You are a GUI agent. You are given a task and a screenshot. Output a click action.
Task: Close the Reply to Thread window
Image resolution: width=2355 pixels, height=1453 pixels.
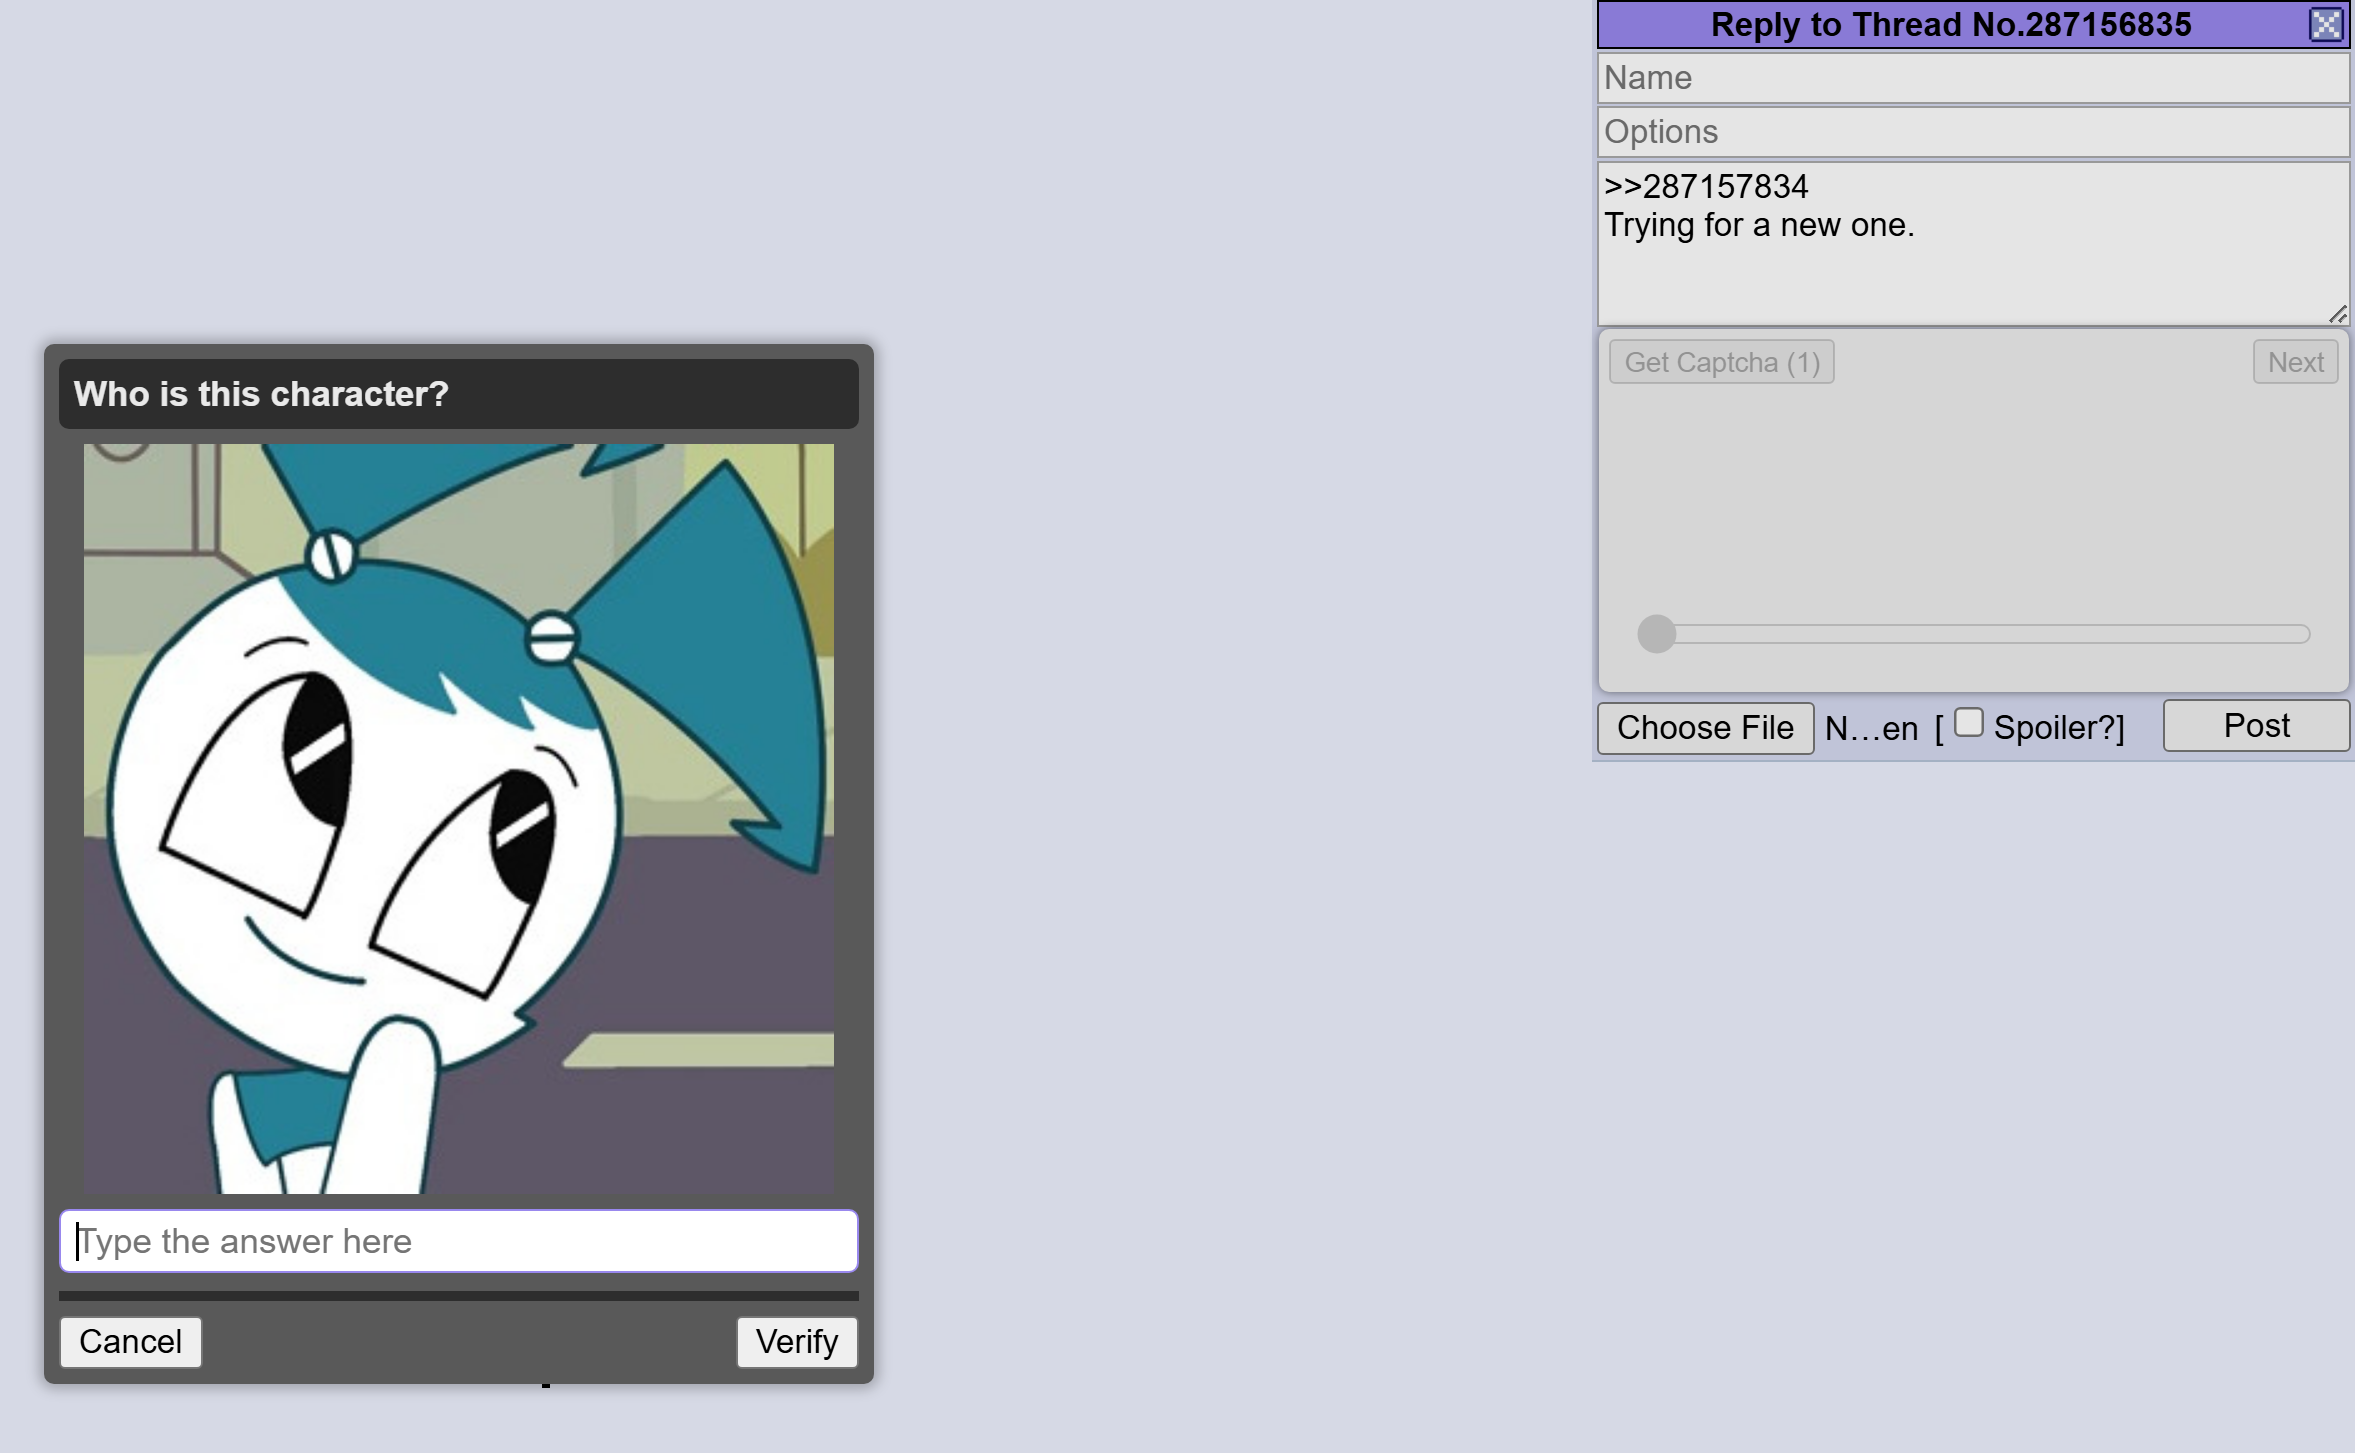[2326, 24]
